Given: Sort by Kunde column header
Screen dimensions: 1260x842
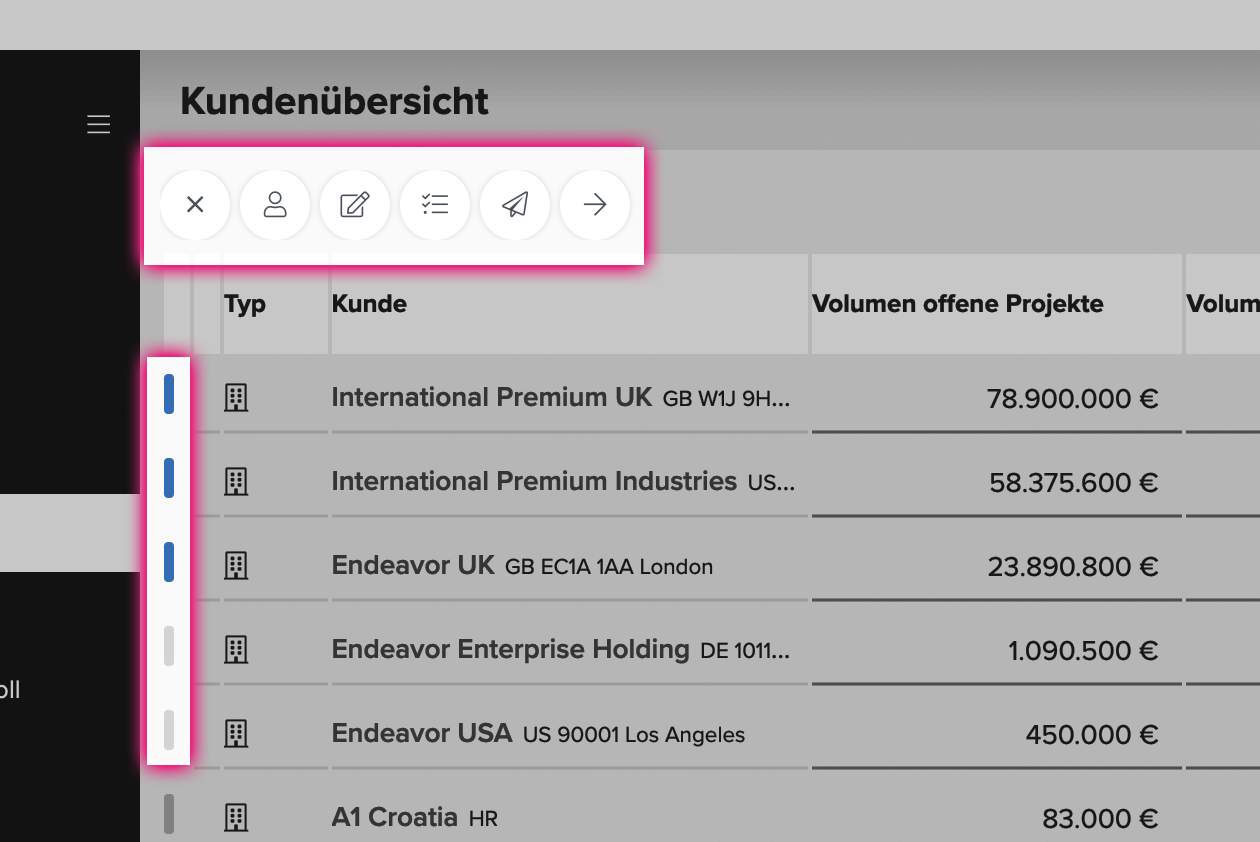Looking at the screenshot, I should [369, 304].
